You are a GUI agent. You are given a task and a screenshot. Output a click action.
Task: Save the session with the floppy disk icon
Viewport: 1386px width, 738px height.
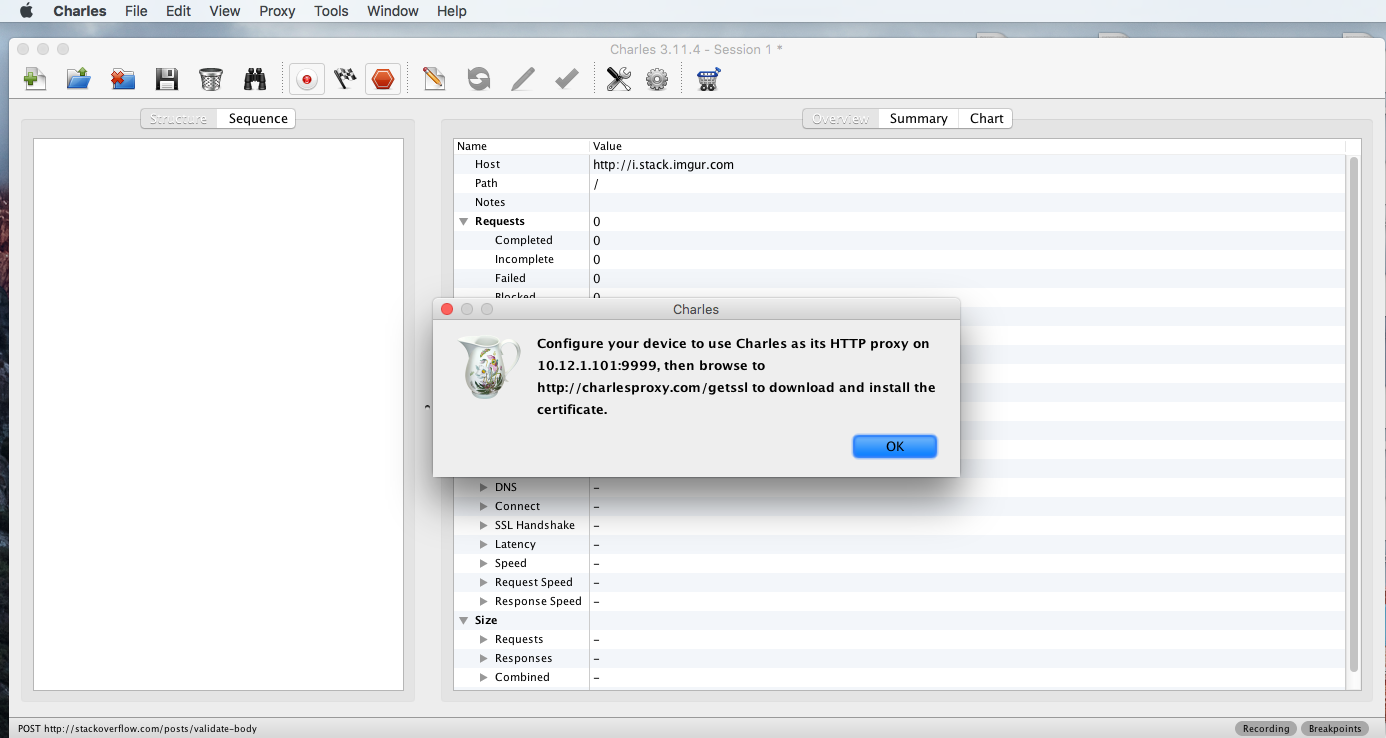166,79
